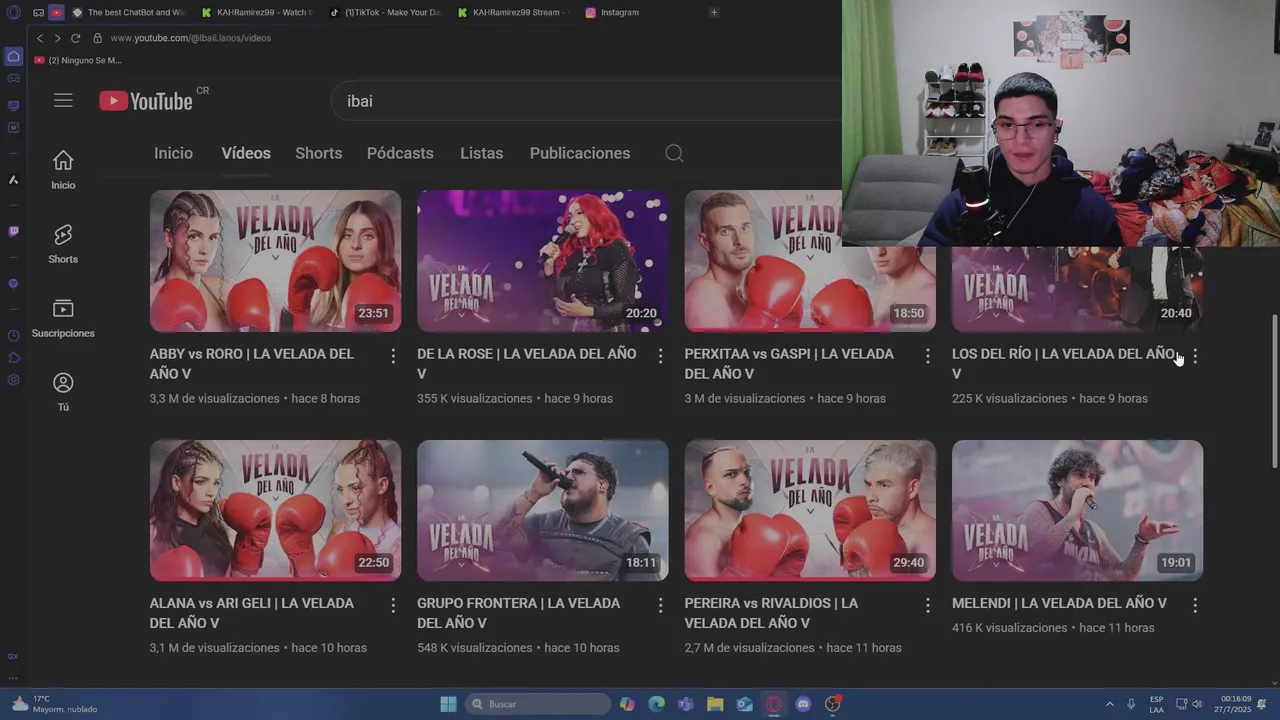Viewport: 1280px width, 720px height.
Task: Open Suscripciones in the YouTube sidebar
Action: click(63, 318)
